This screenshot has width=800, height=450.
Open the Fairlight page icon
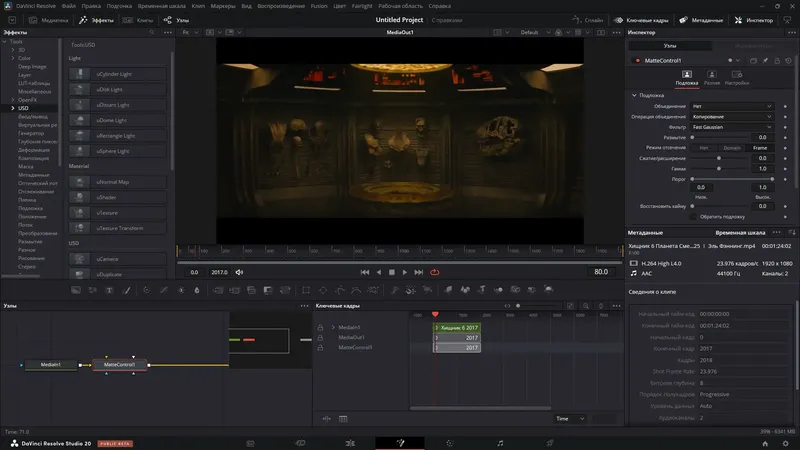[x=500, y=442]
